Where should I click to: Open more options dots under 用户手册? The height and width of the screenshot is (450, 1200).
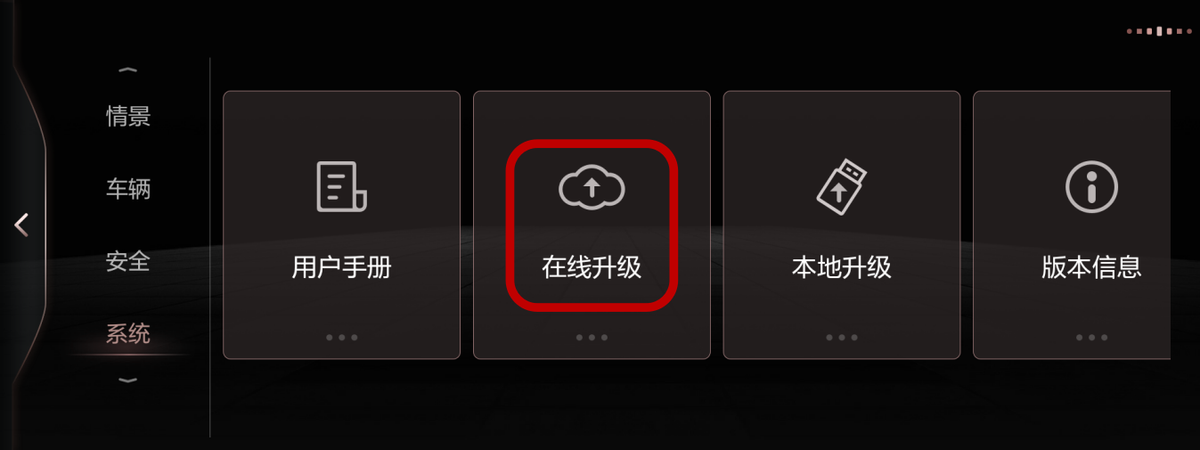tap(341, 337)
